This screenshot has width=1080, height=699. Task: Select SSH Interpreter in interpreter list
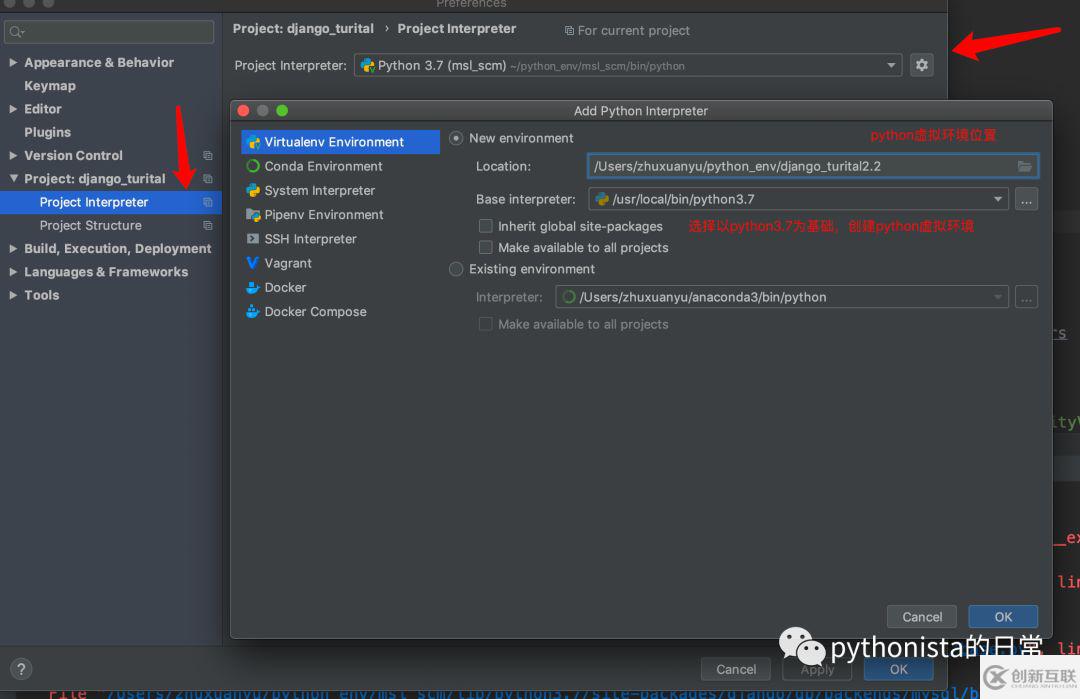pos(340,239)
